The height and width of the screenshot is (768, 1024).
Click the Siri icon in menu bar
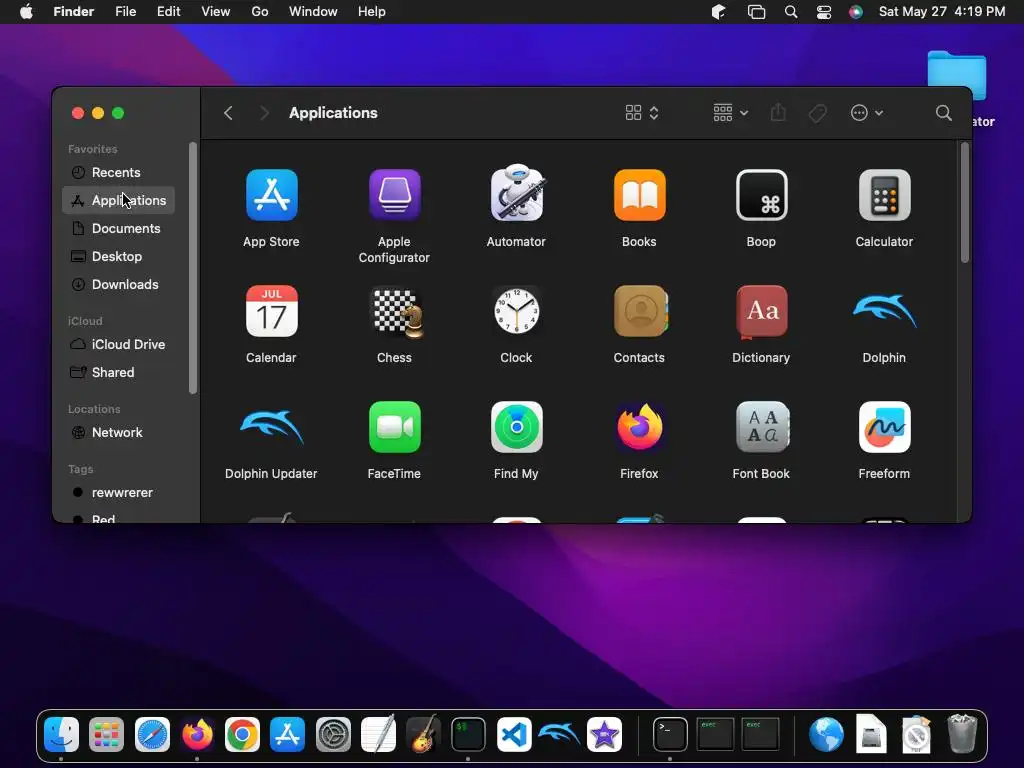[856, 12]
